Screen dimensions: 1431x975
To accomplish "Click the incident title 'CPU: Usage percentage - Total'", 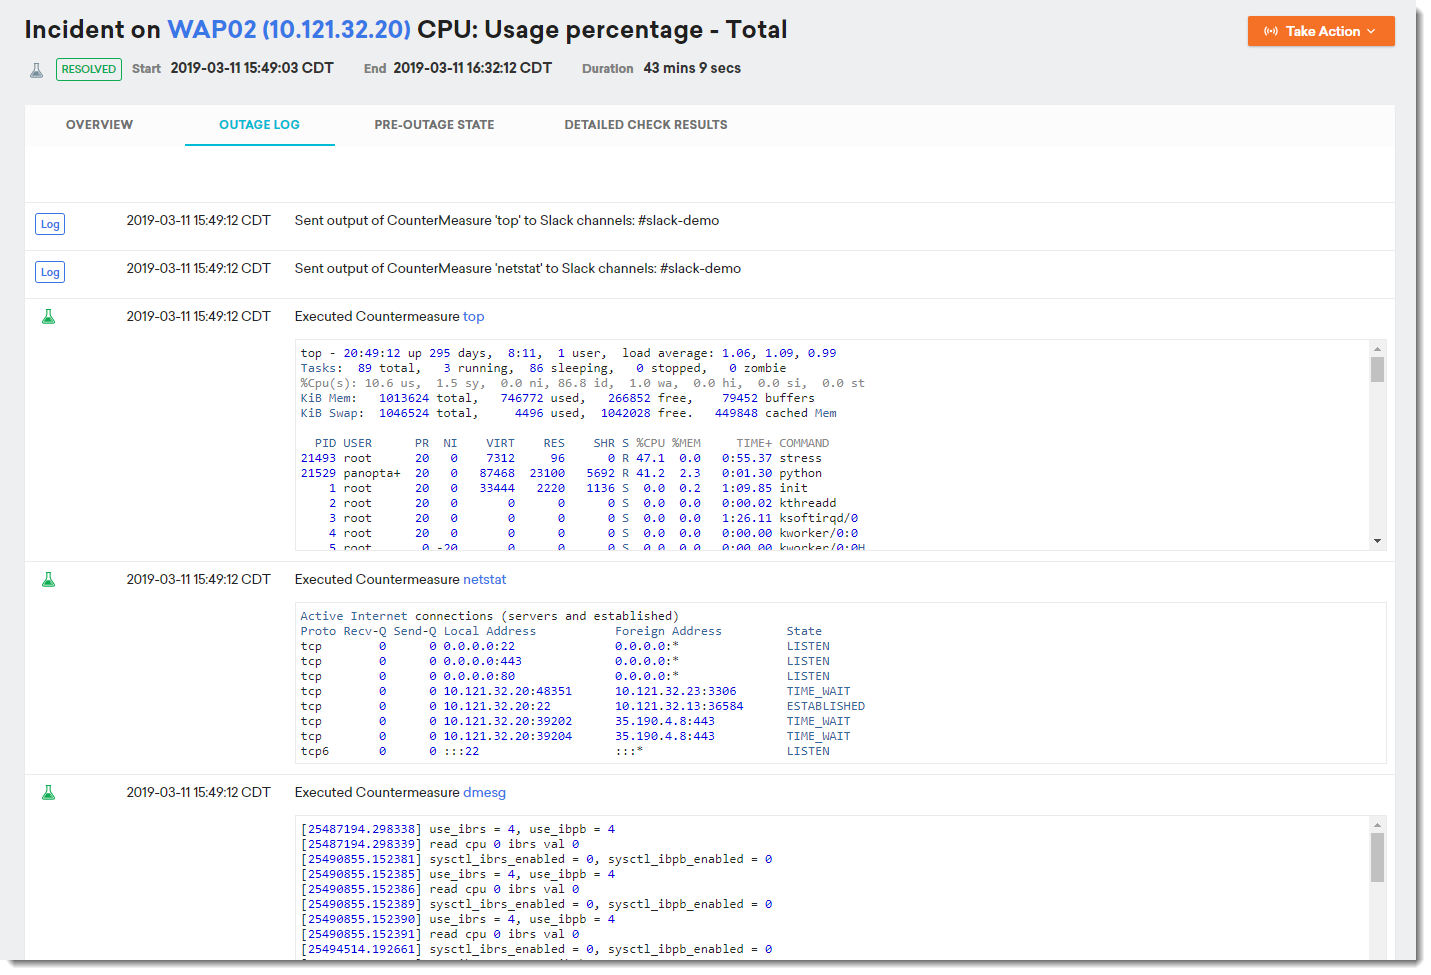I will point(602,30).
